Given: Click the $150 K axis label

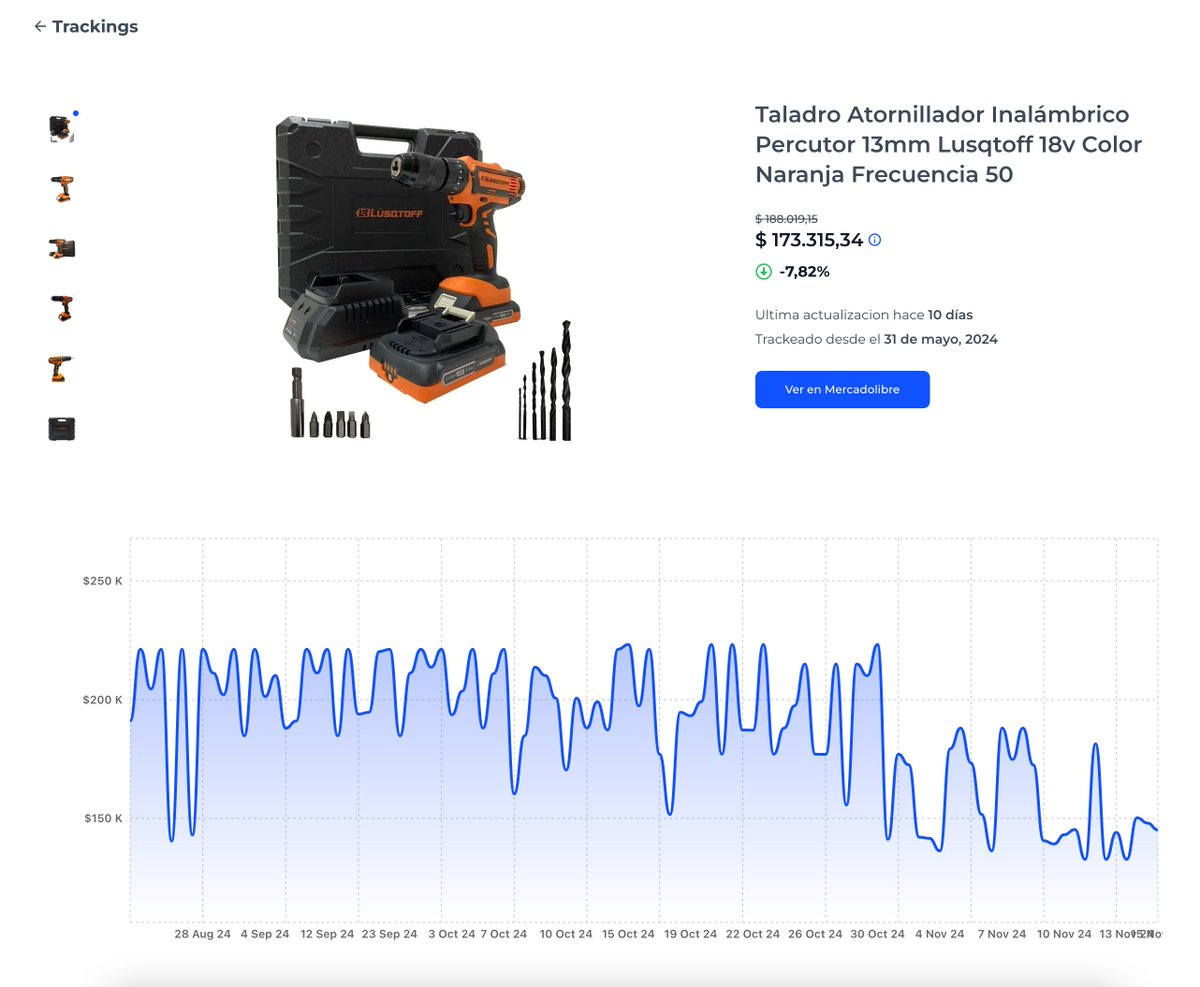Looking at the screenshot, I should coord(102,818).
